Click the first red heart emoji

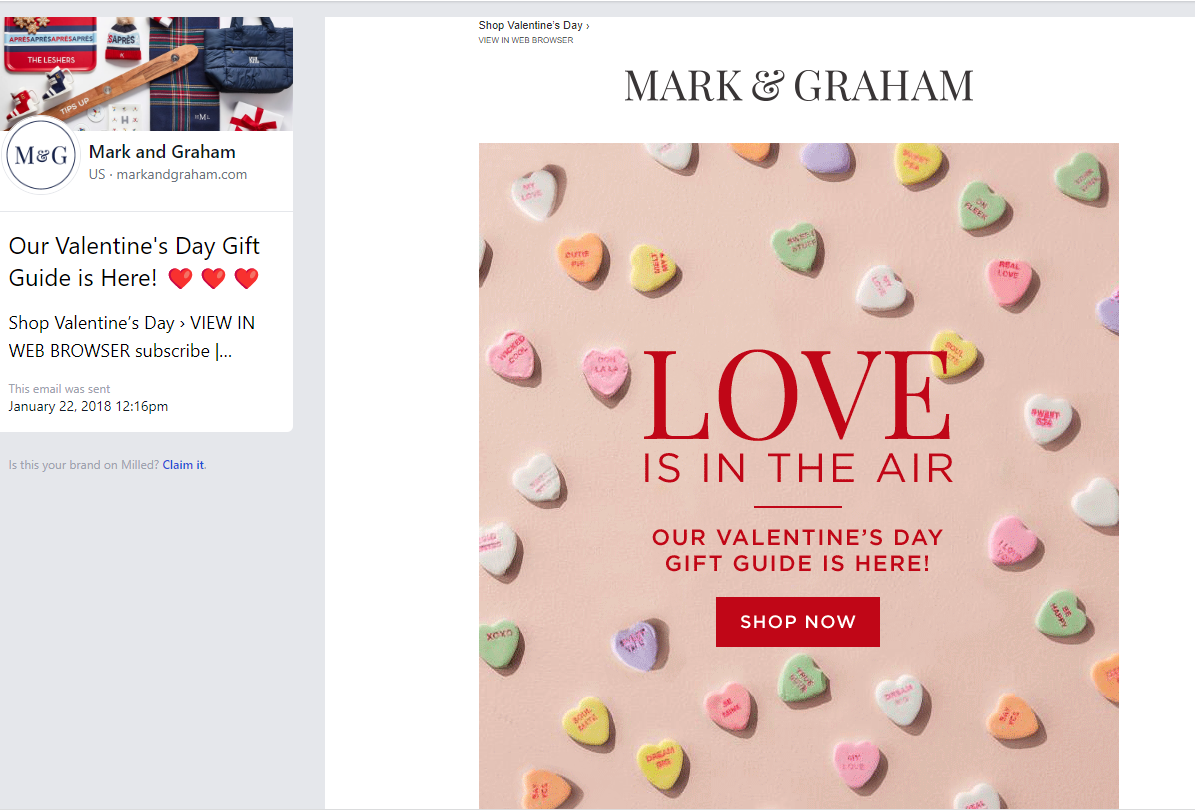pos(180,278)
